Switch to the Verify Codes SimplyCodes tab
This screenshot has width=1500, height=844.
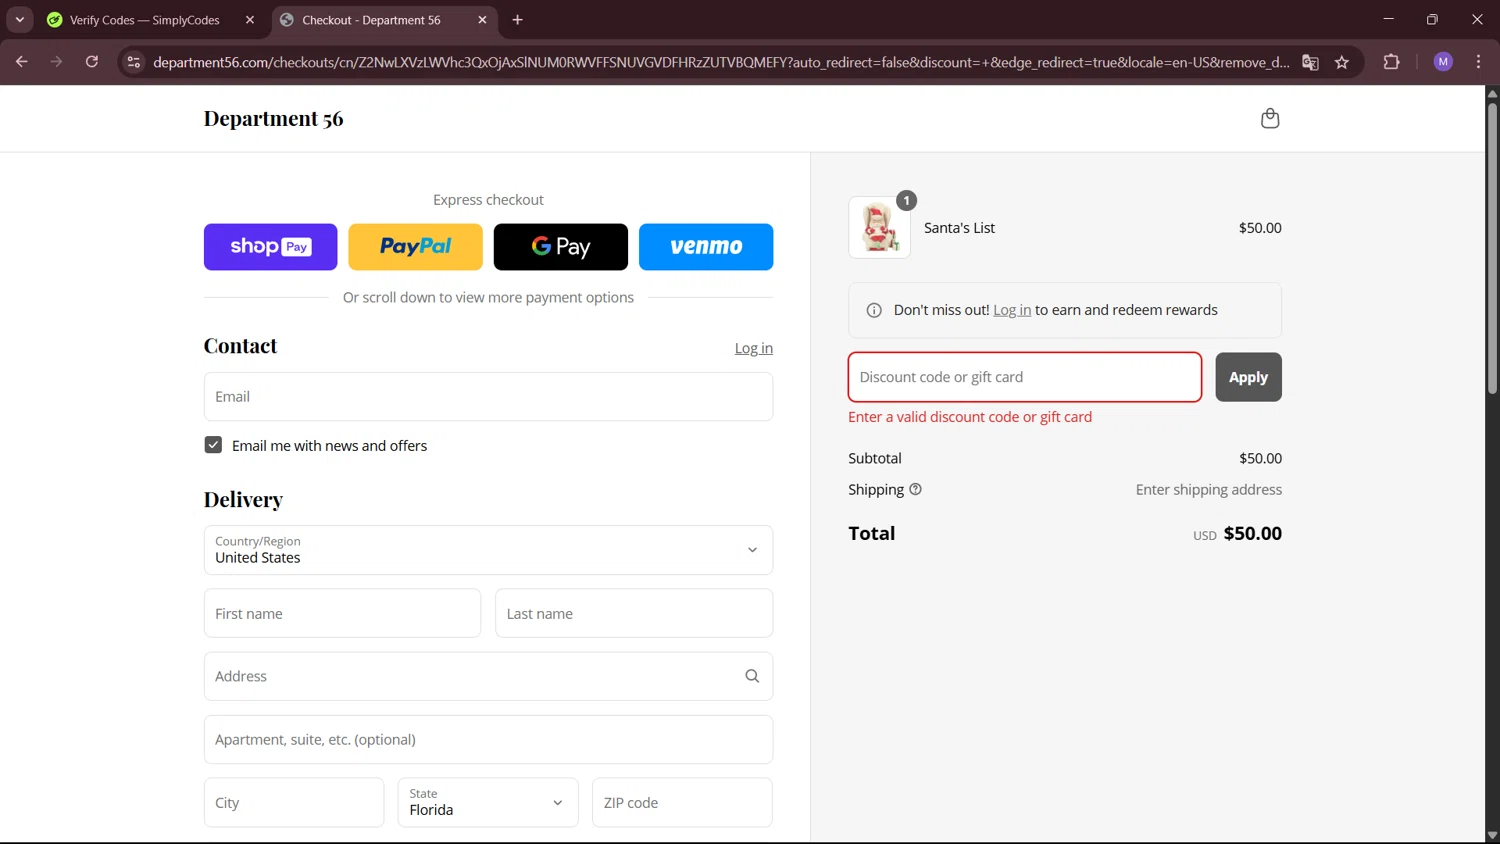(x=144, y=20)
